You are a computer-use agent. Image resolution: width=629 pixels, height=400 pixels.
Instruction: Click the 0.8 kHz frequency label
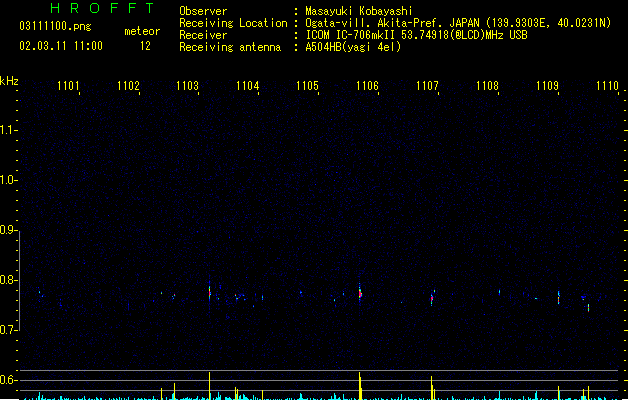tap(7, 280)
